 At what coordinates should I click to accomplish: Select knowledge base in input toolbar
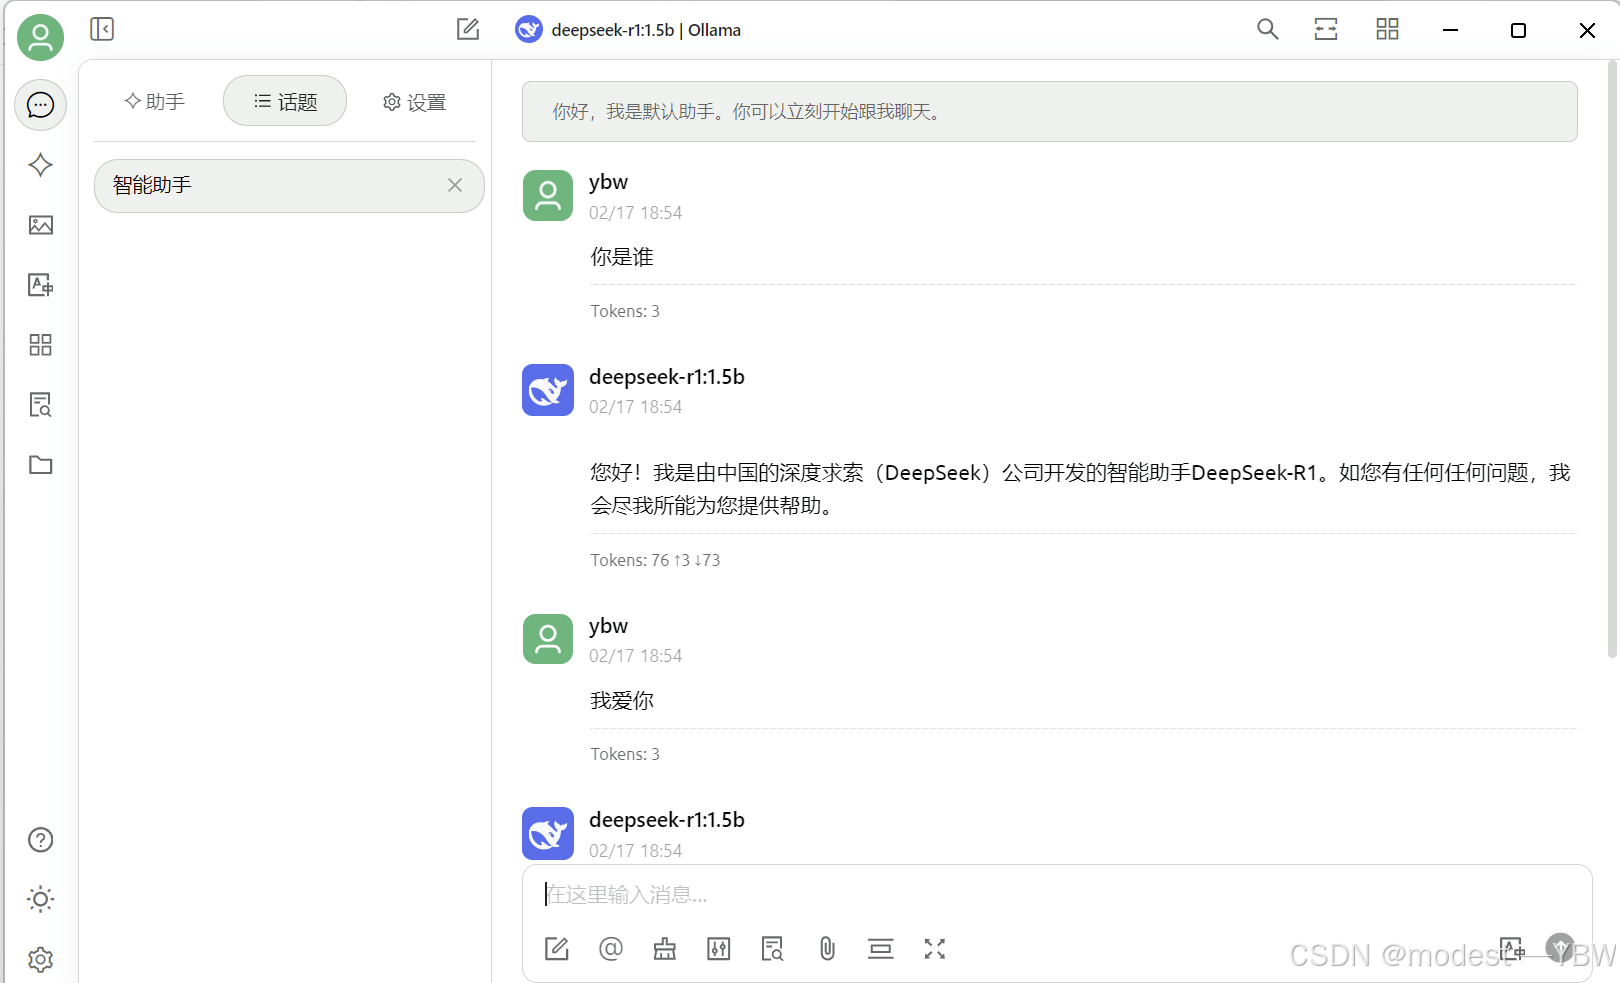773,949
